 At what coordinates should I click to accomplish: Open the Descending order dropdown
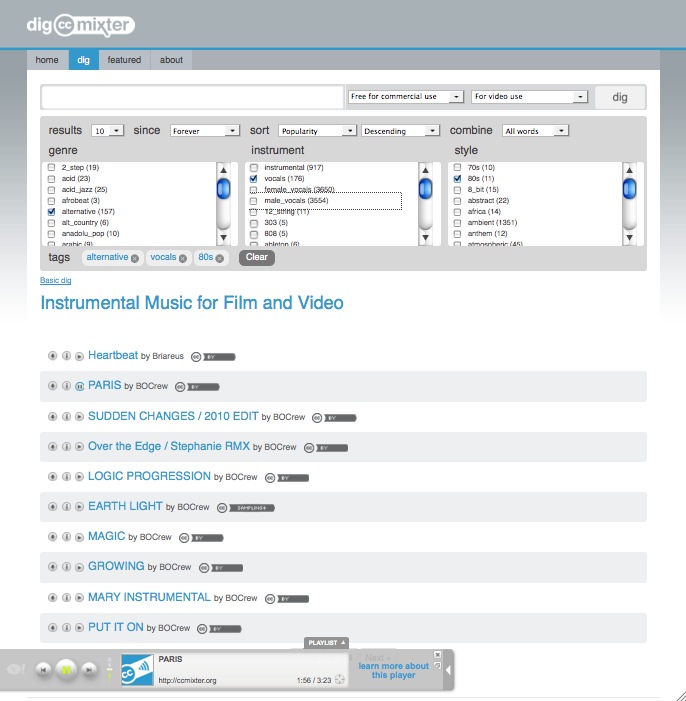click(x=400, y=131)
